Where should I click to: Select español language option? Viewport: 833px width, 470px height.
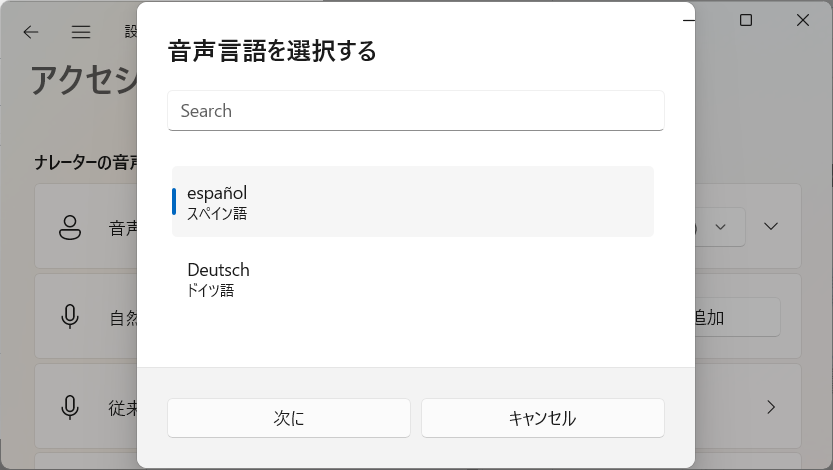point(413,202)
